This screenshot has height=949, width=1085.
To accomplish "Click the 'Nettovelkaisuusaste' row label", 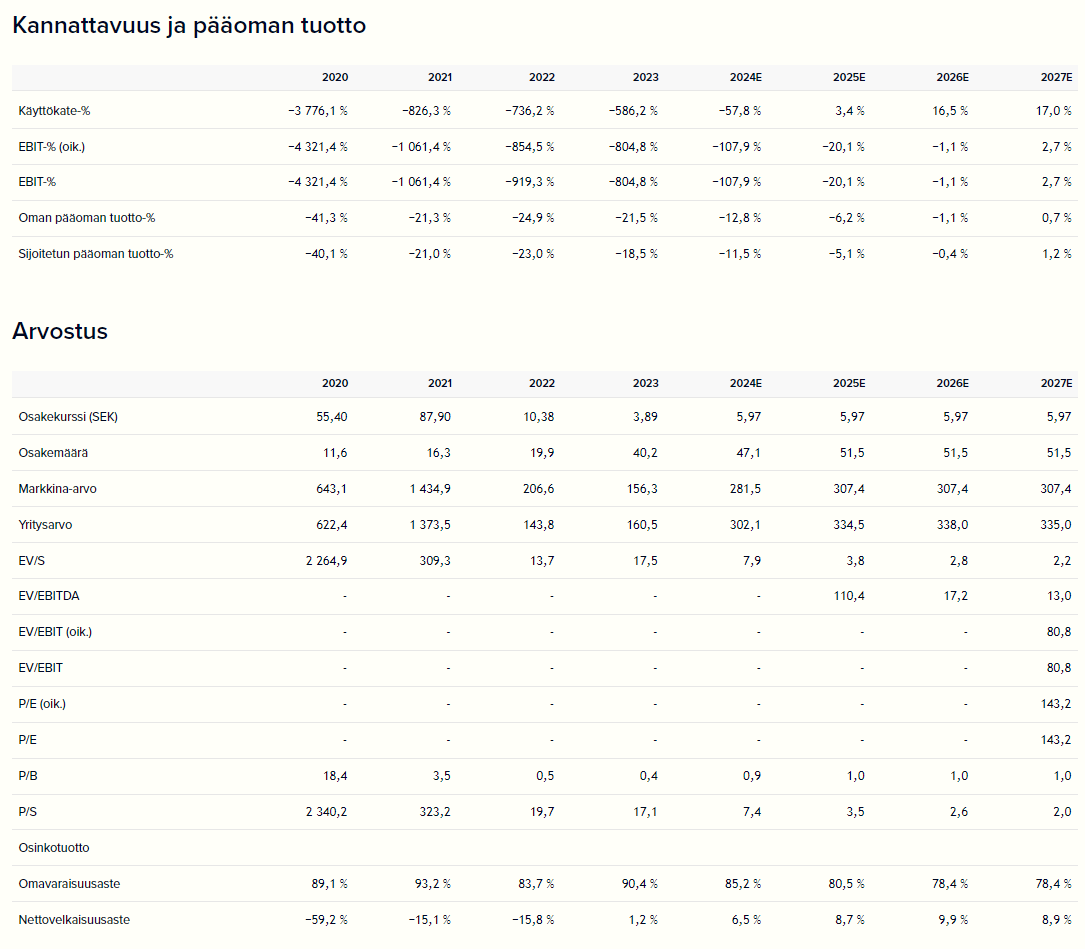I will click(x=74, y=920).
